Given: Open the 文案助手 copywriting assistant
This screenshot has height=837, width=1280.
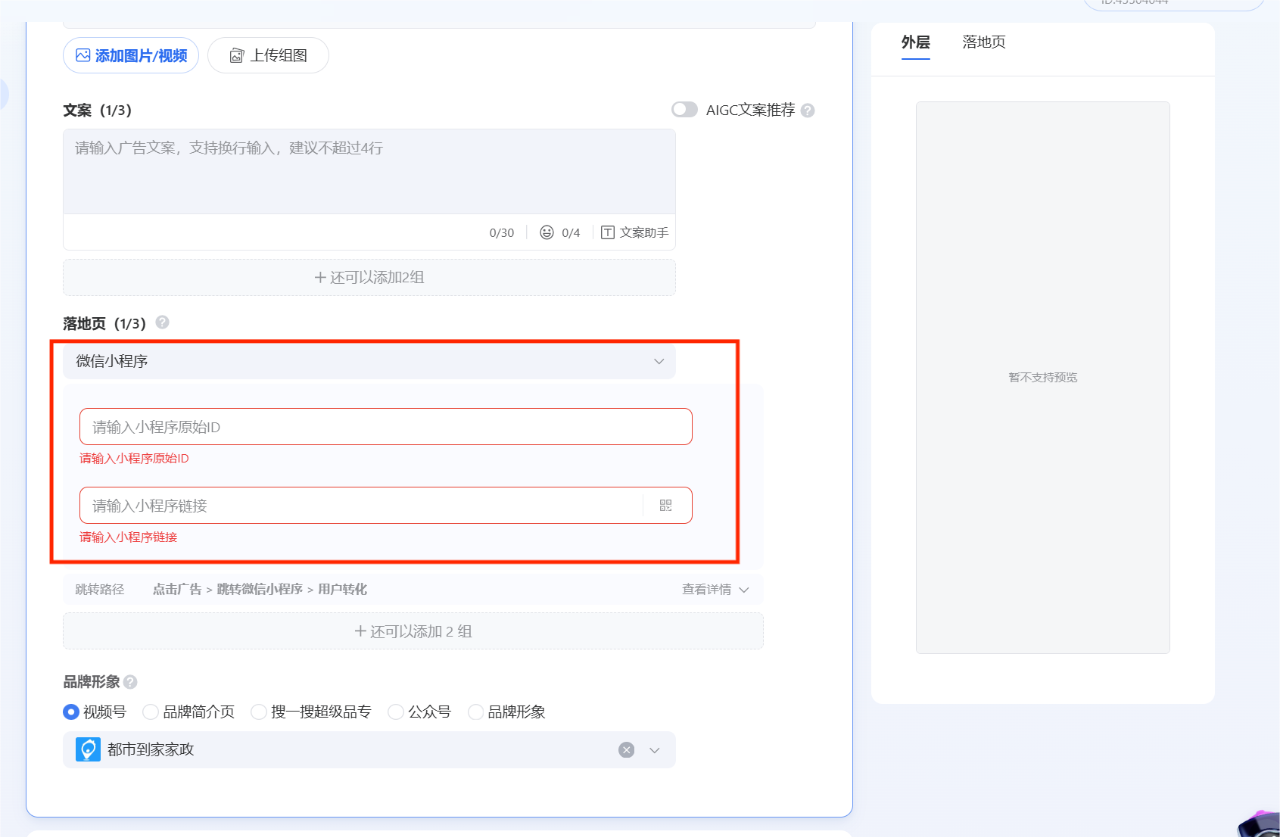Looking at the screenshot, I should 635,232.
